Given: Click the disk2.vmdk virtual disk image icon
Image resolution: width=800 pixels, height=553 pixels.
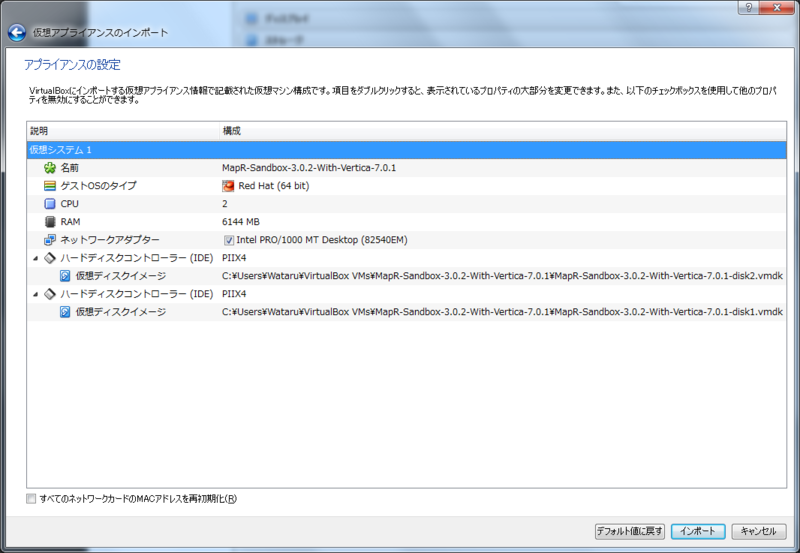Looking at the screenshot, I should click(65, 276).
